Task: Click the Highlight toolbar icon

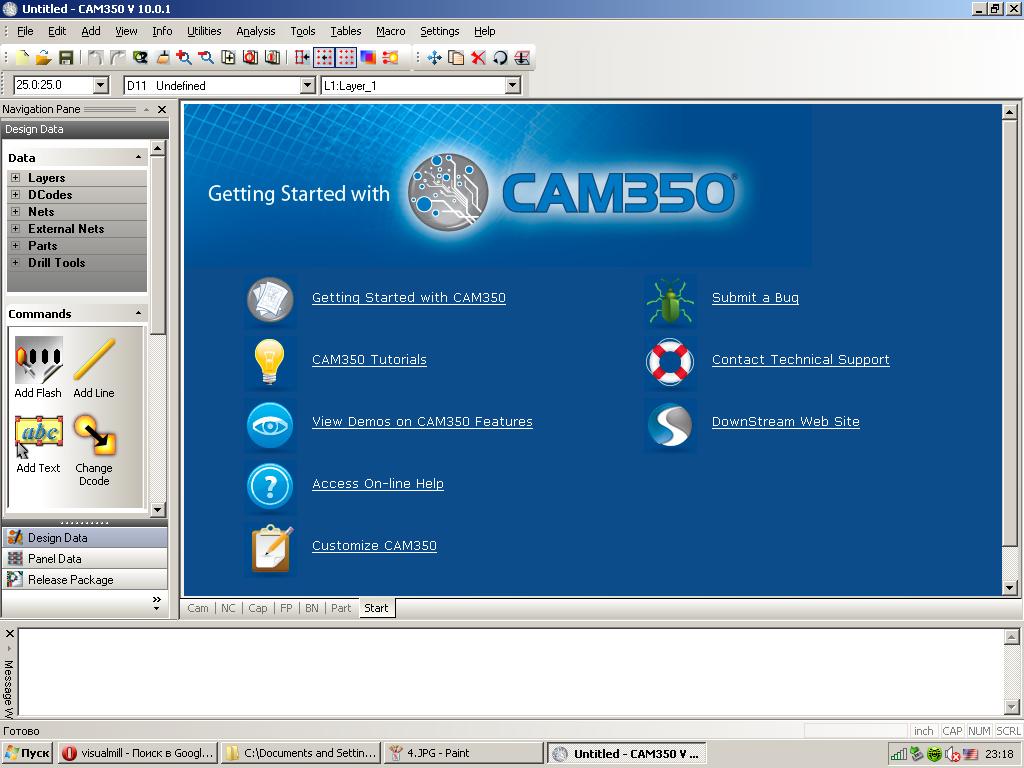Action: click(391, 57)
